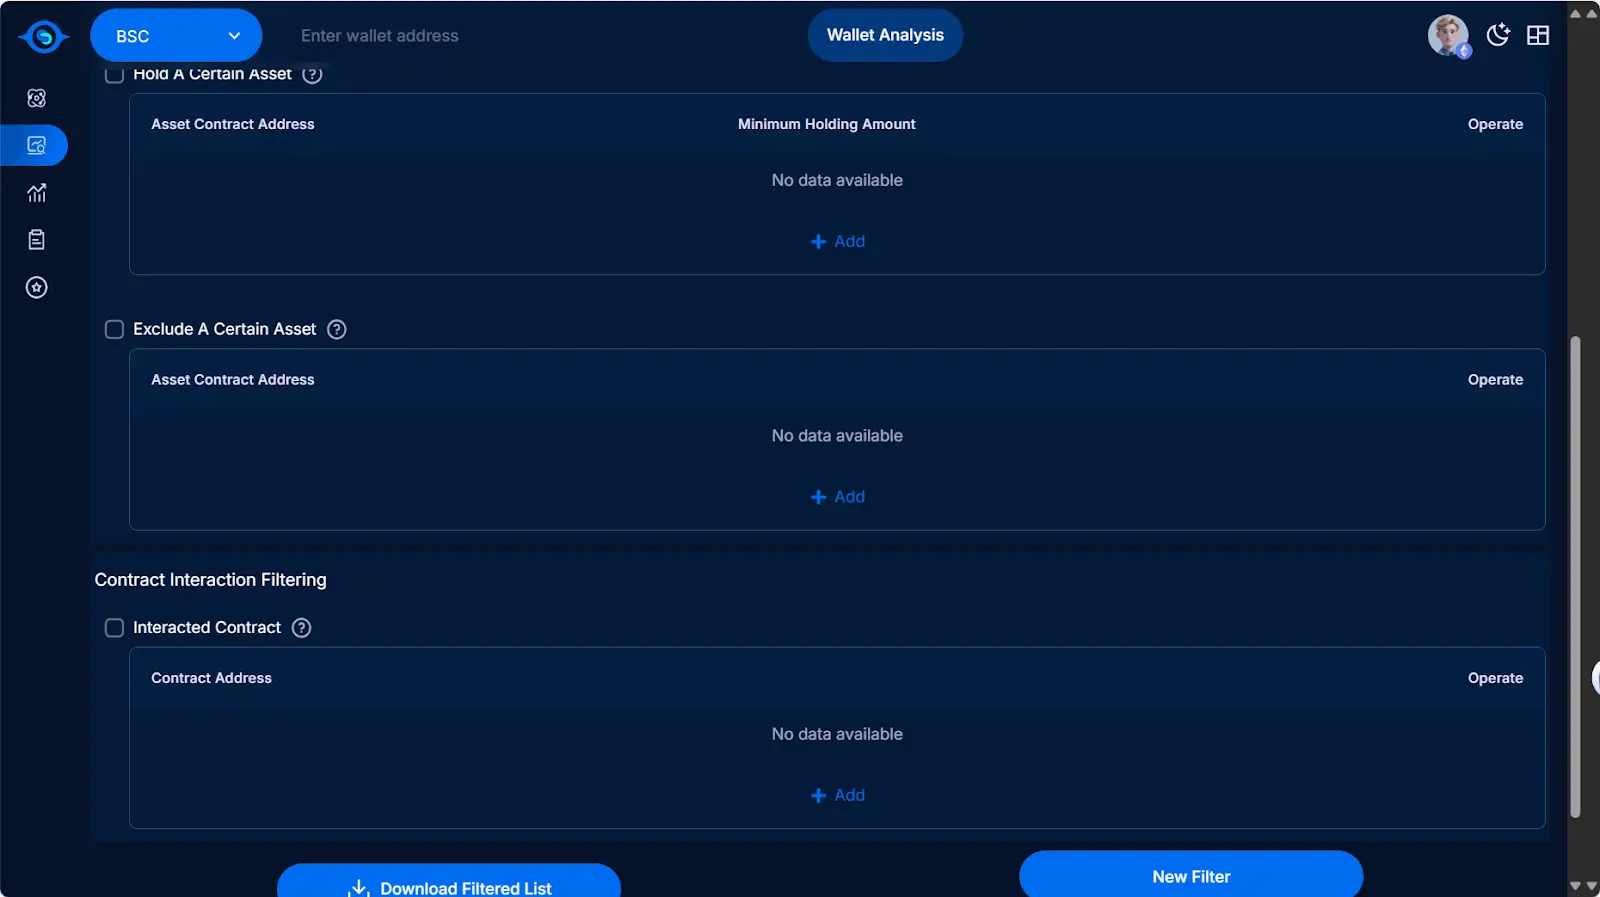Select the active chart-search sidebar tab
1600x897 pixels.
point(37,146)
